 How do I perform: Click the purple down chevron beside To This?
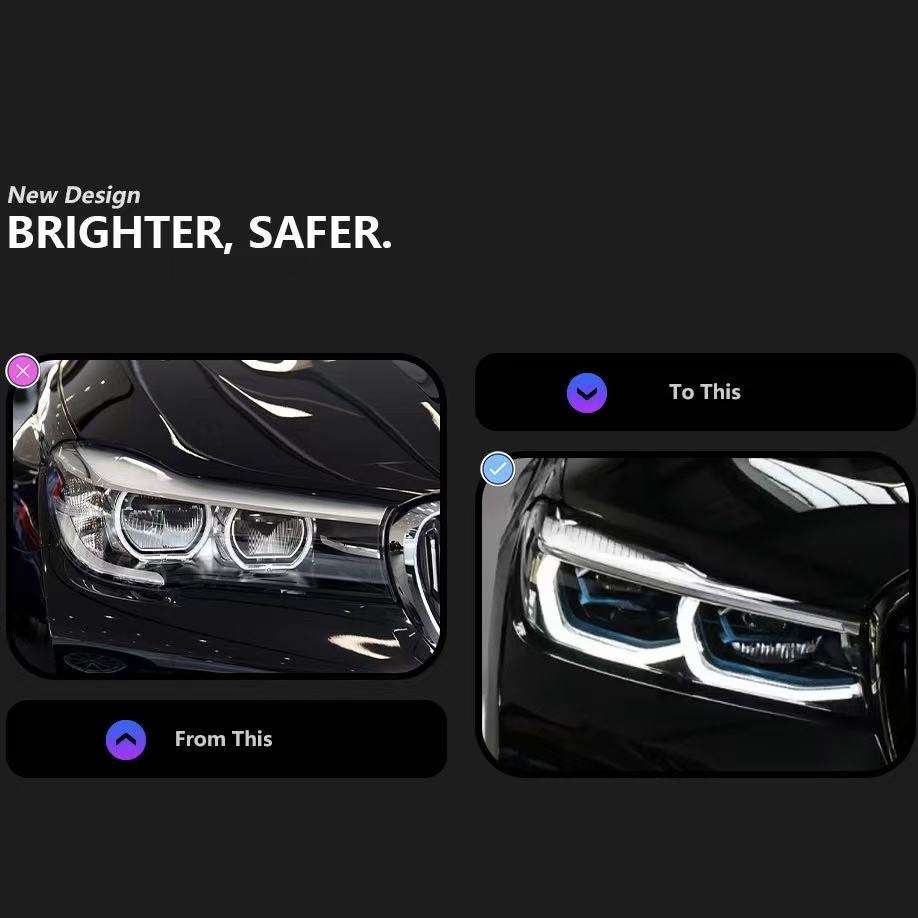click(587, 393)
